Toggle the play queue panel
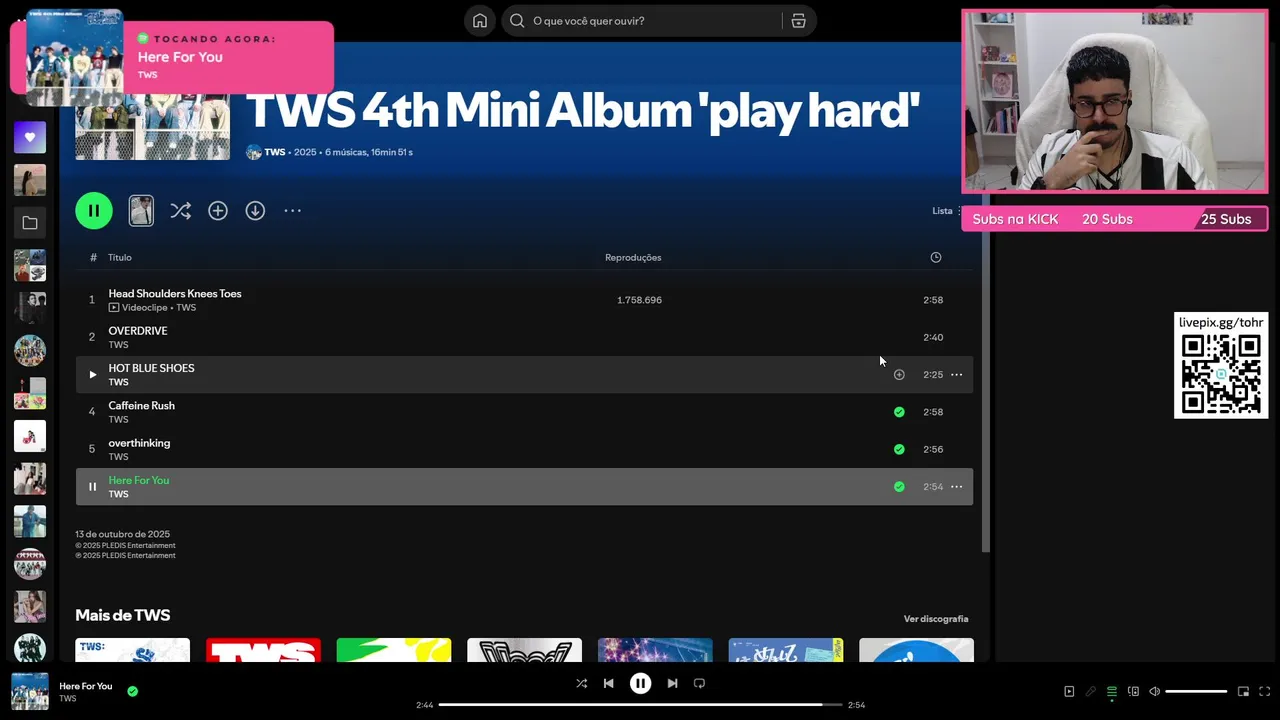Image resolution: width=1280 pixels, height=720 pixels. click(1111, 691)
